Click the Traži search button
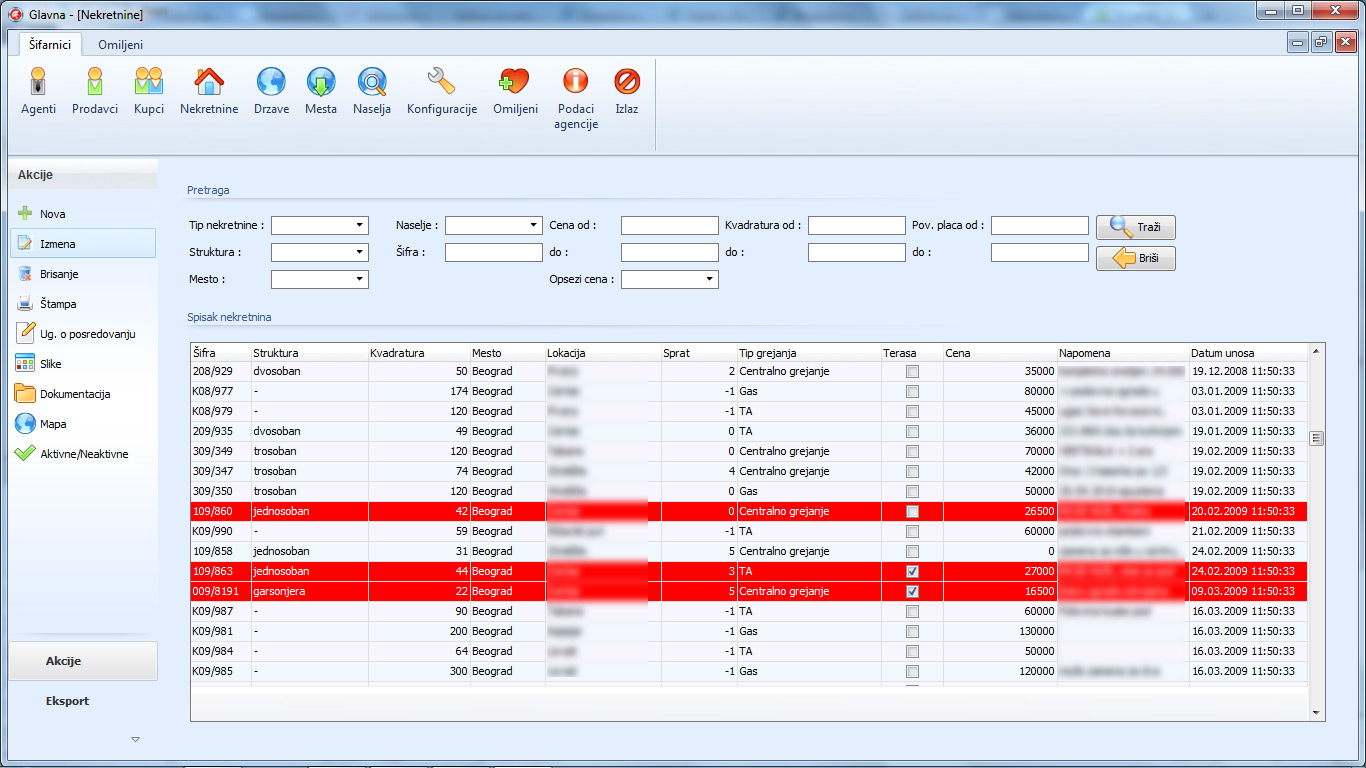 1136,227
